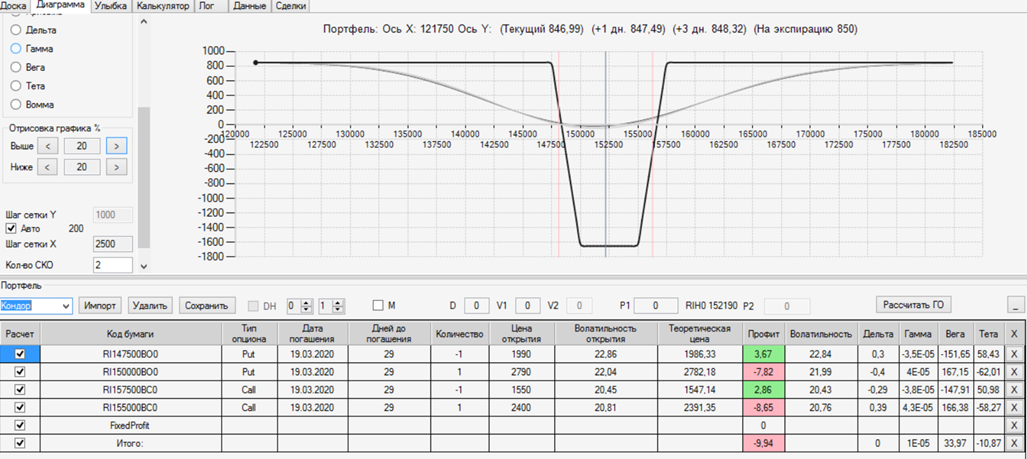Screen dimensions: 1027x459
Task: Click the Выше value field showing 20
Action: [82, 146]
